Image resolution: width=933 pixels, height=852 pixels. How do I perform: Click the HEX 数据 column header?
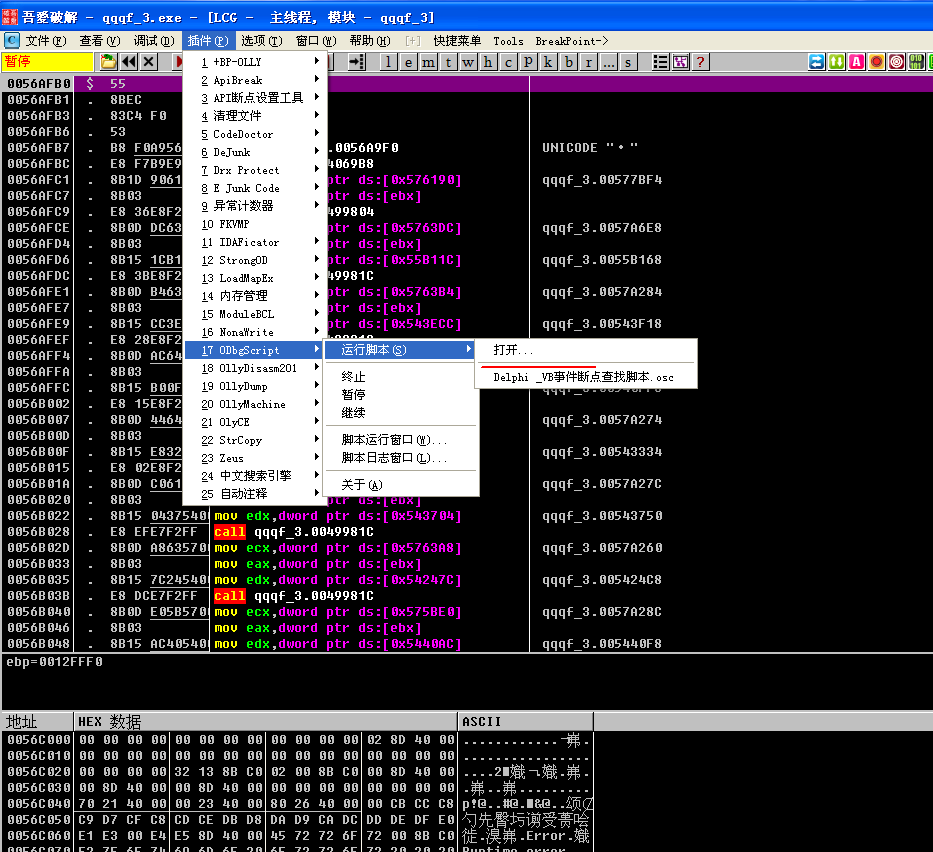pos(265,722)
